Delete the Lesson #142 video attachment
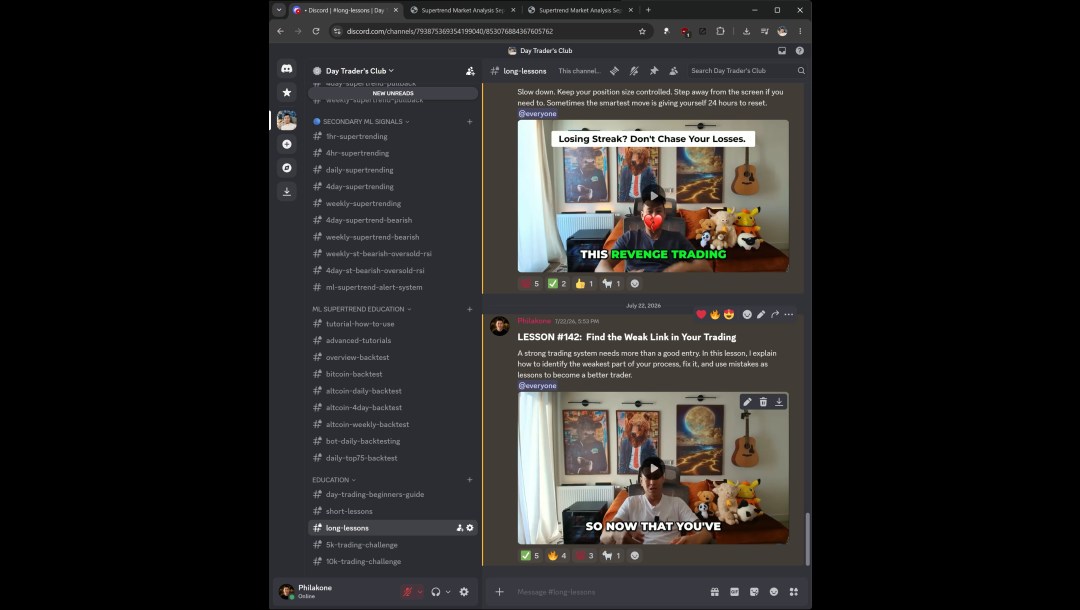Viewport: 1080px width, 610px height. coord(763,402)
